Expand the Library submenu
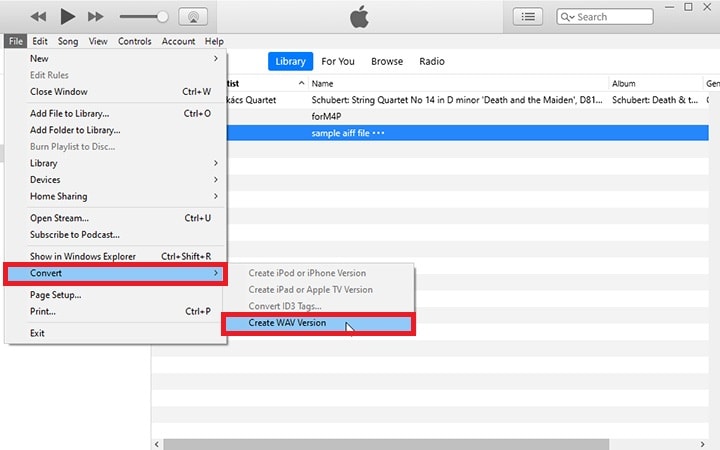 click(116, 163)
